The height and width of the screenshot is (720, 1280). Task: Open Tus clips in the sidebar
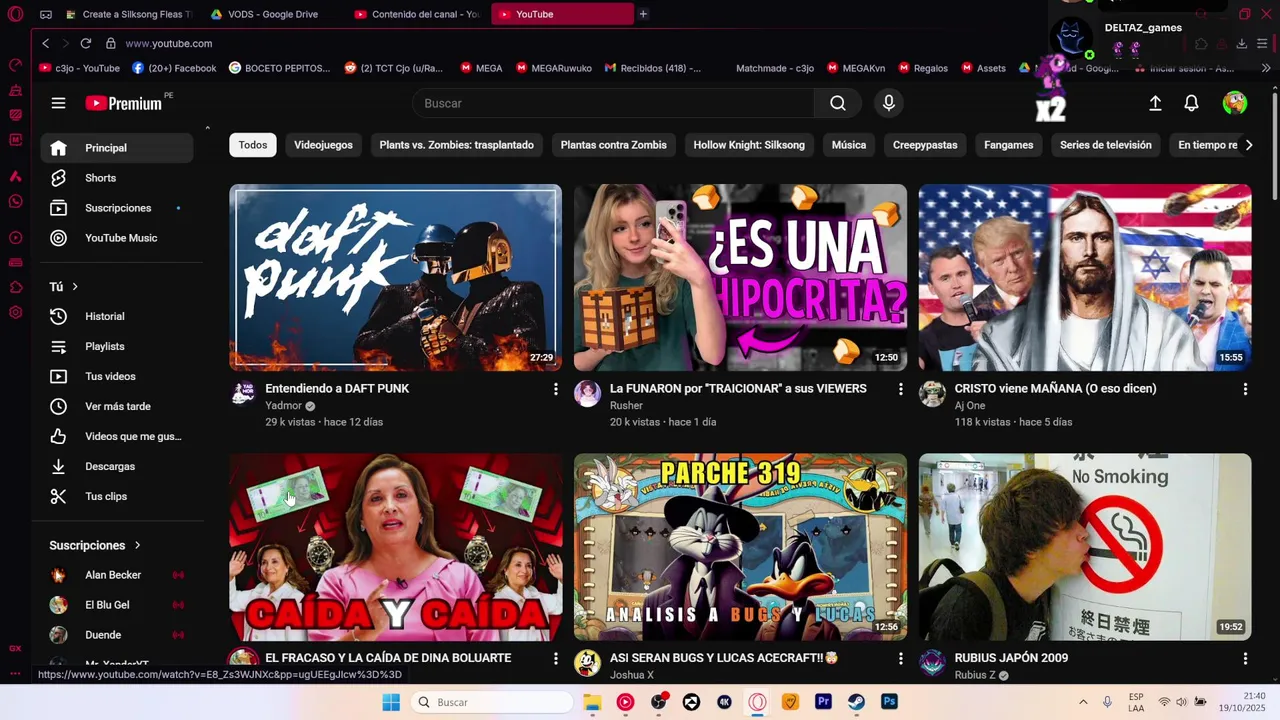coord(117,496)
